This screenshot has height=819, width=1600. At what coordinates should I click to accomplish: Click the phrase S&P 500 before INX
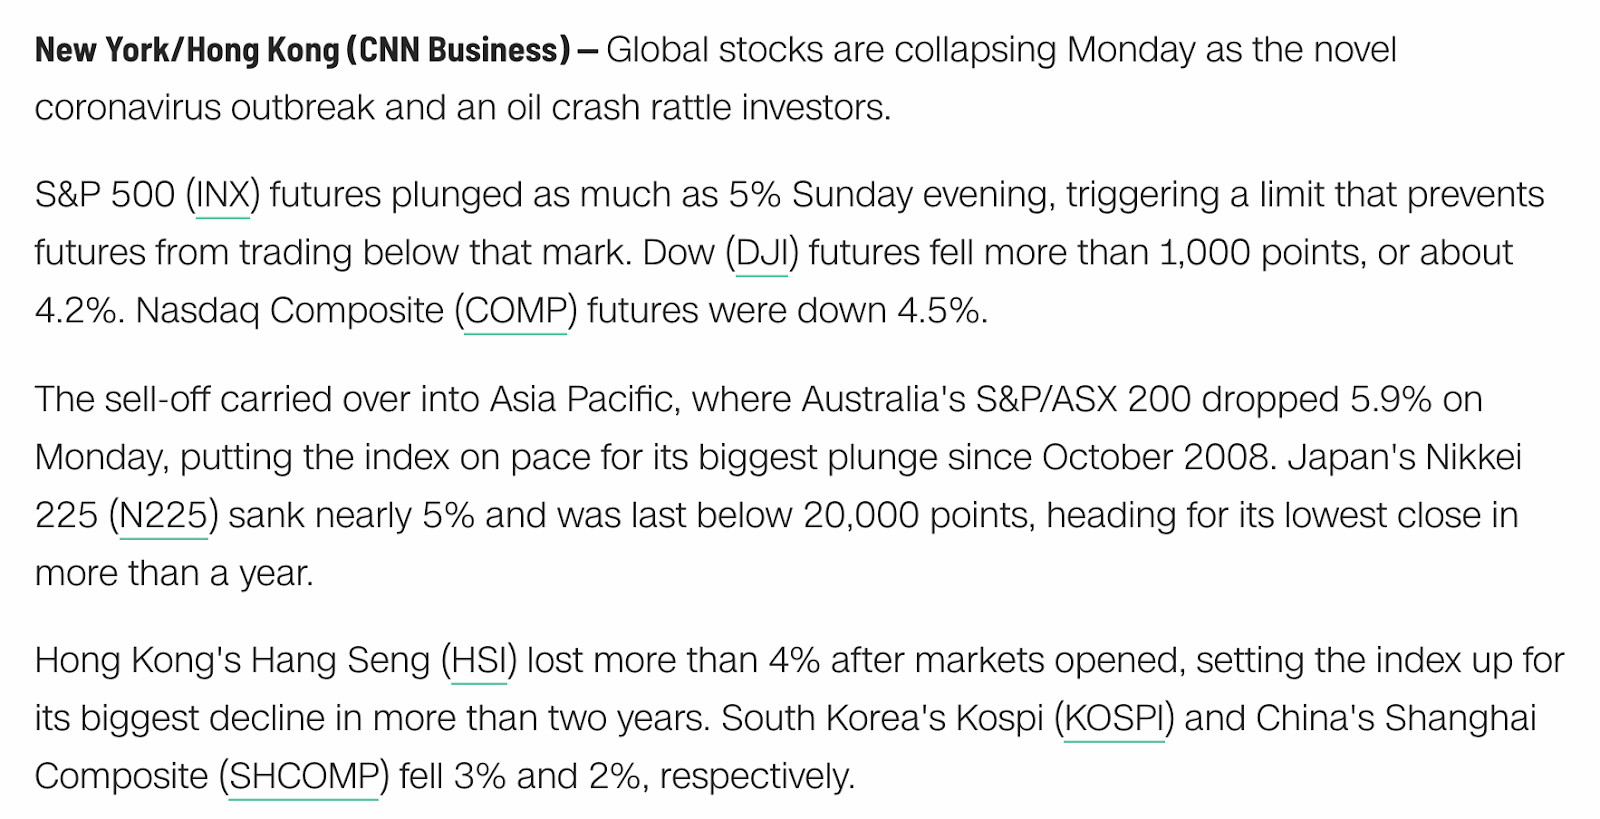[x=104, y=195]
